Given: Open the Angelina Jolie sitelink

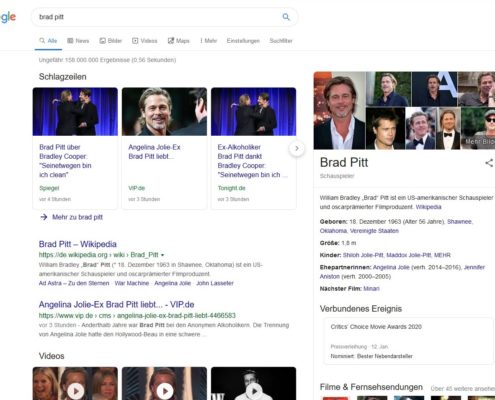Looking at the screenshot, I should tap(172, 283).
